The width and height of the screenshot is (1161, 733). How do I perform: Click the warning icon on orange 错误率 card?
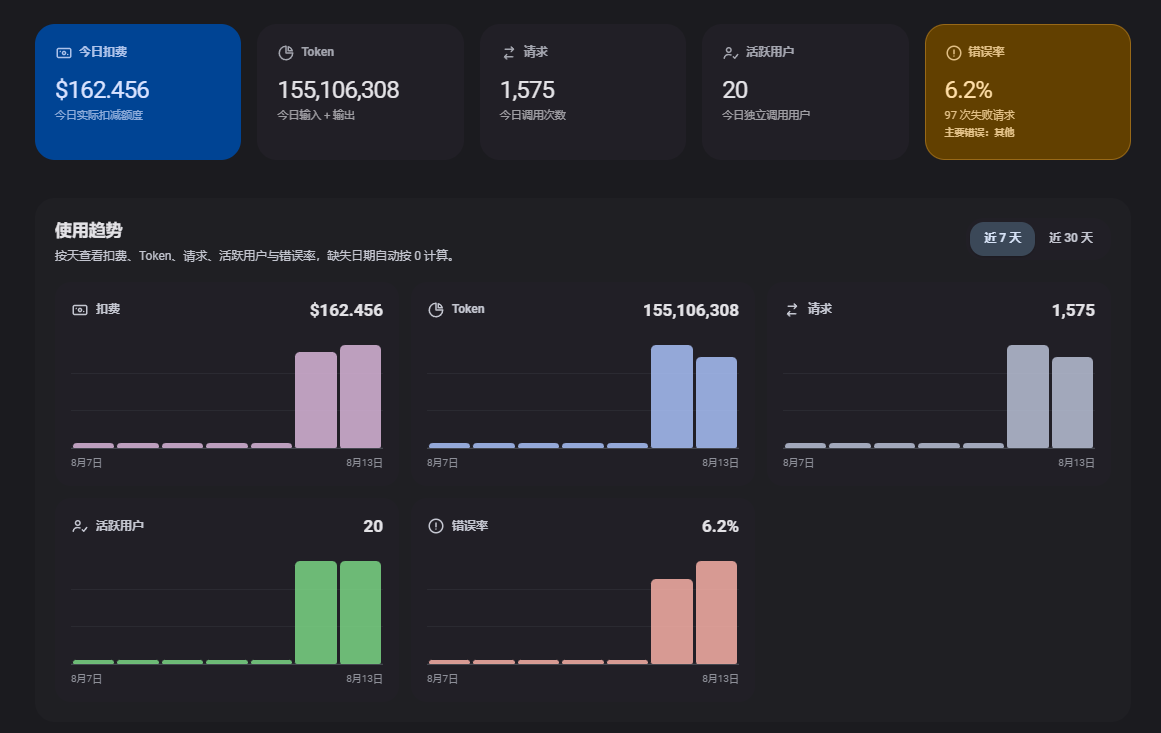pos(954,53)
